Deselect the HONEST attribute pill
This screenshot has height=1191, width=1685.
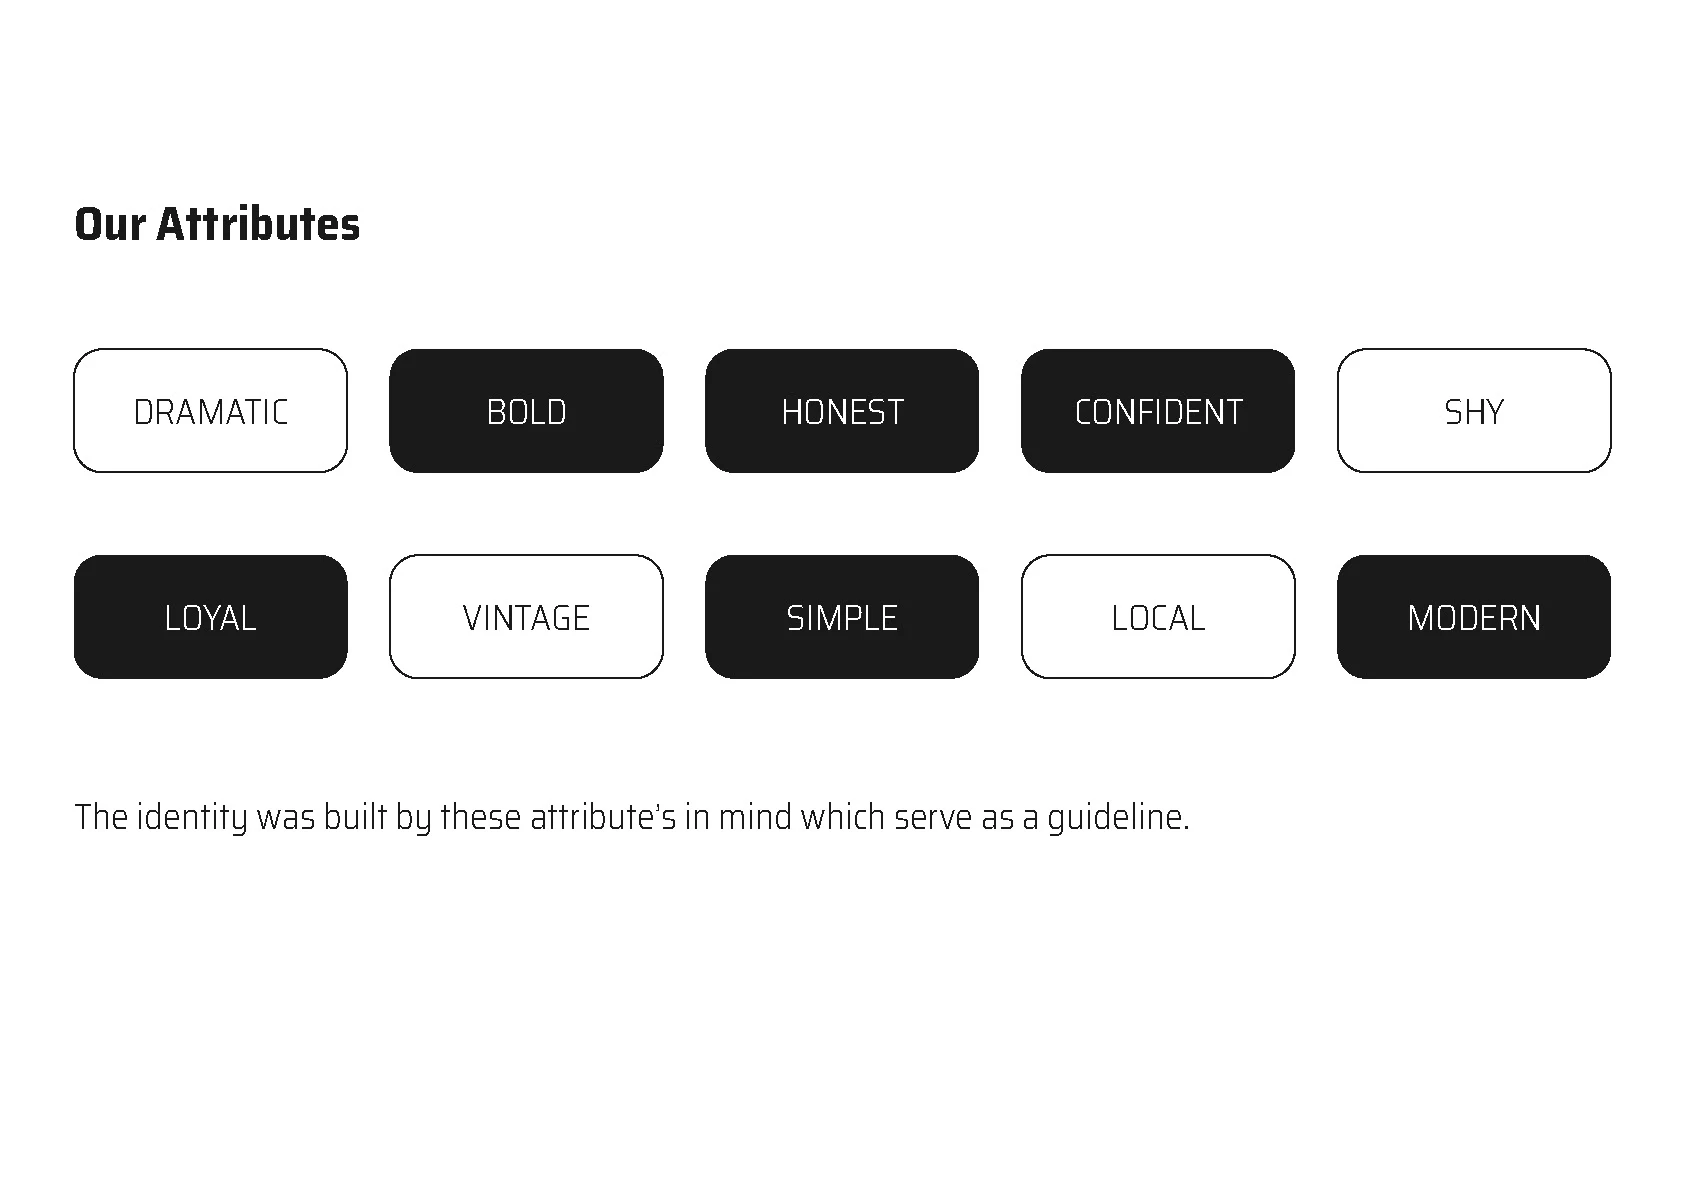point(842,411)
